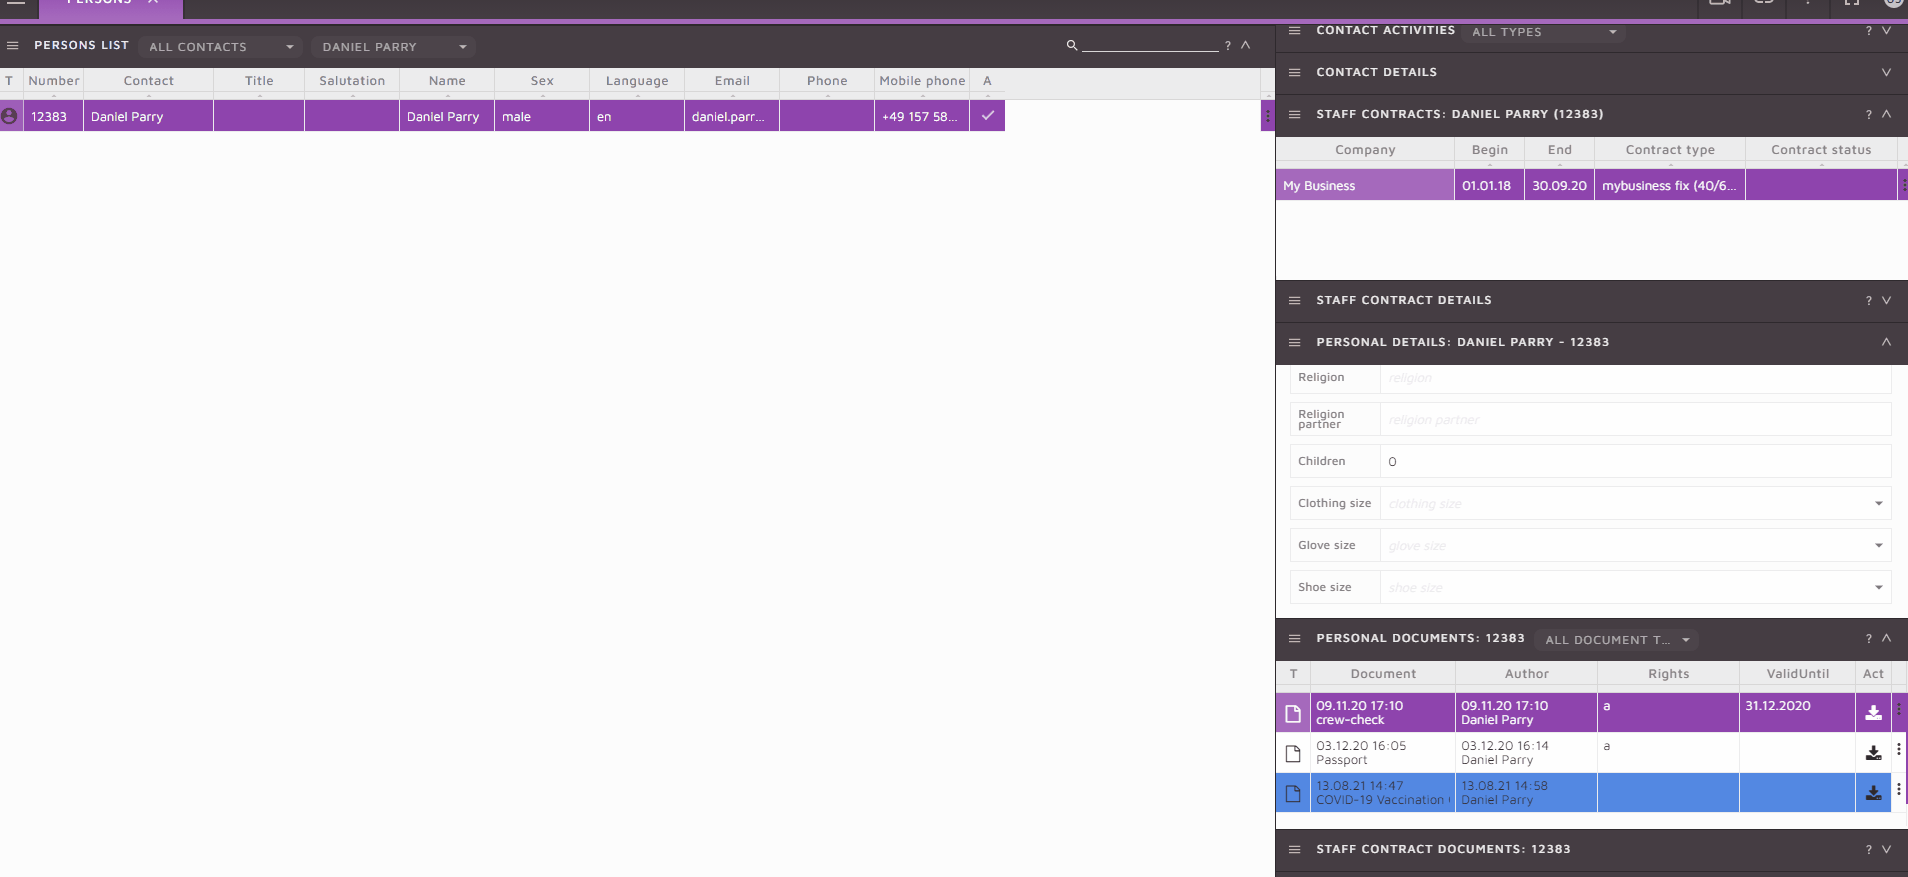Expand the Contact Details panel
Screen dimensions: 1908x877
(1887, 72)
